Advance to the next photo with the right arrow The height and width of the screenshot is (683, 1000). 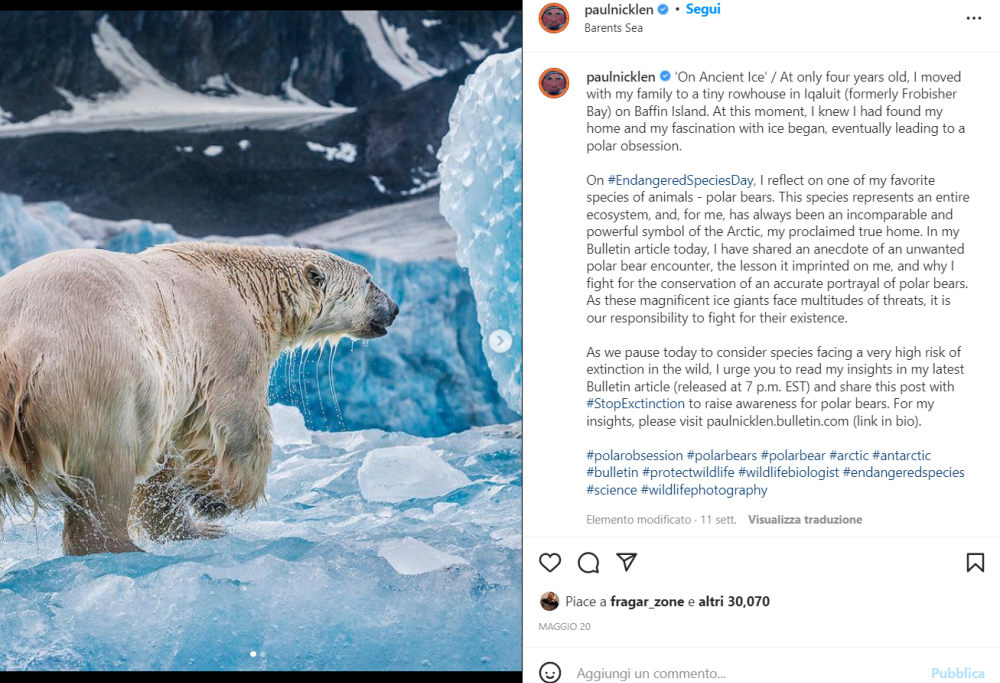coord(500,341)
